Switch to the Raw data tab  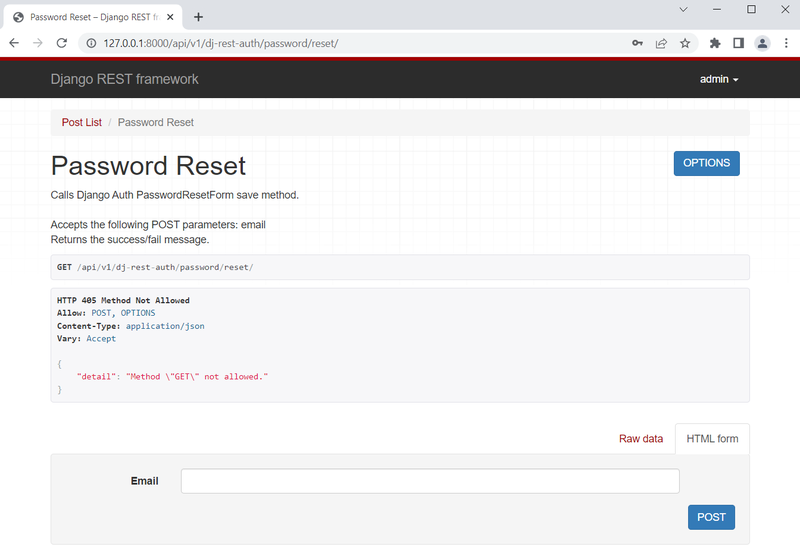(641, 439)
